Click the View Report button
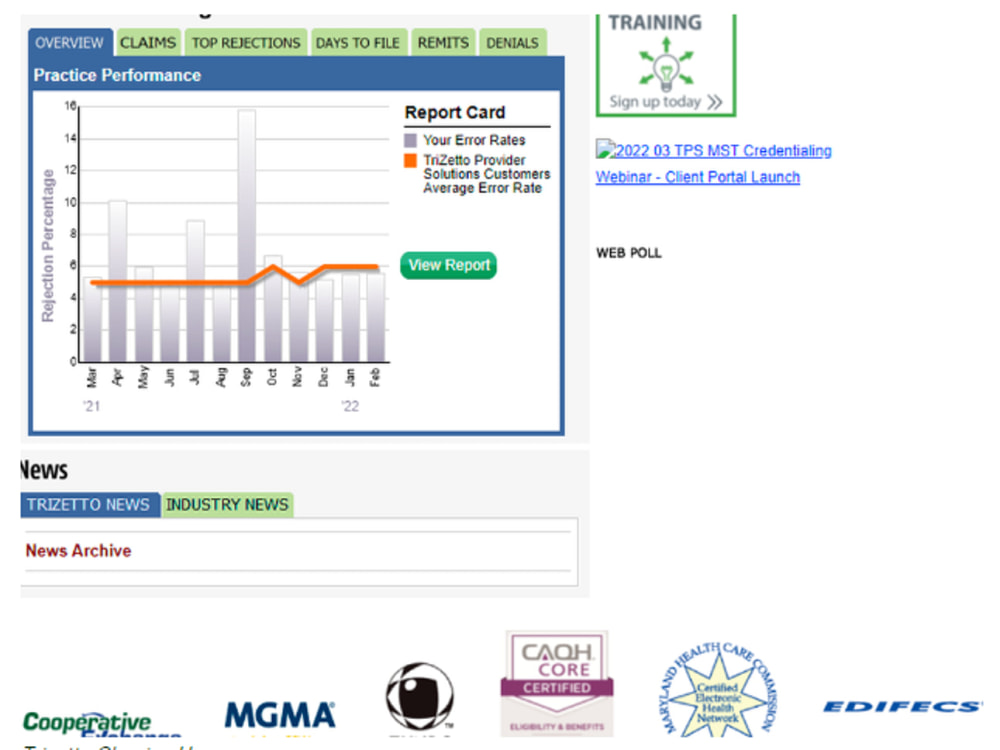The height and width of the screenshot is (750, 1000). tap(448, 265)
